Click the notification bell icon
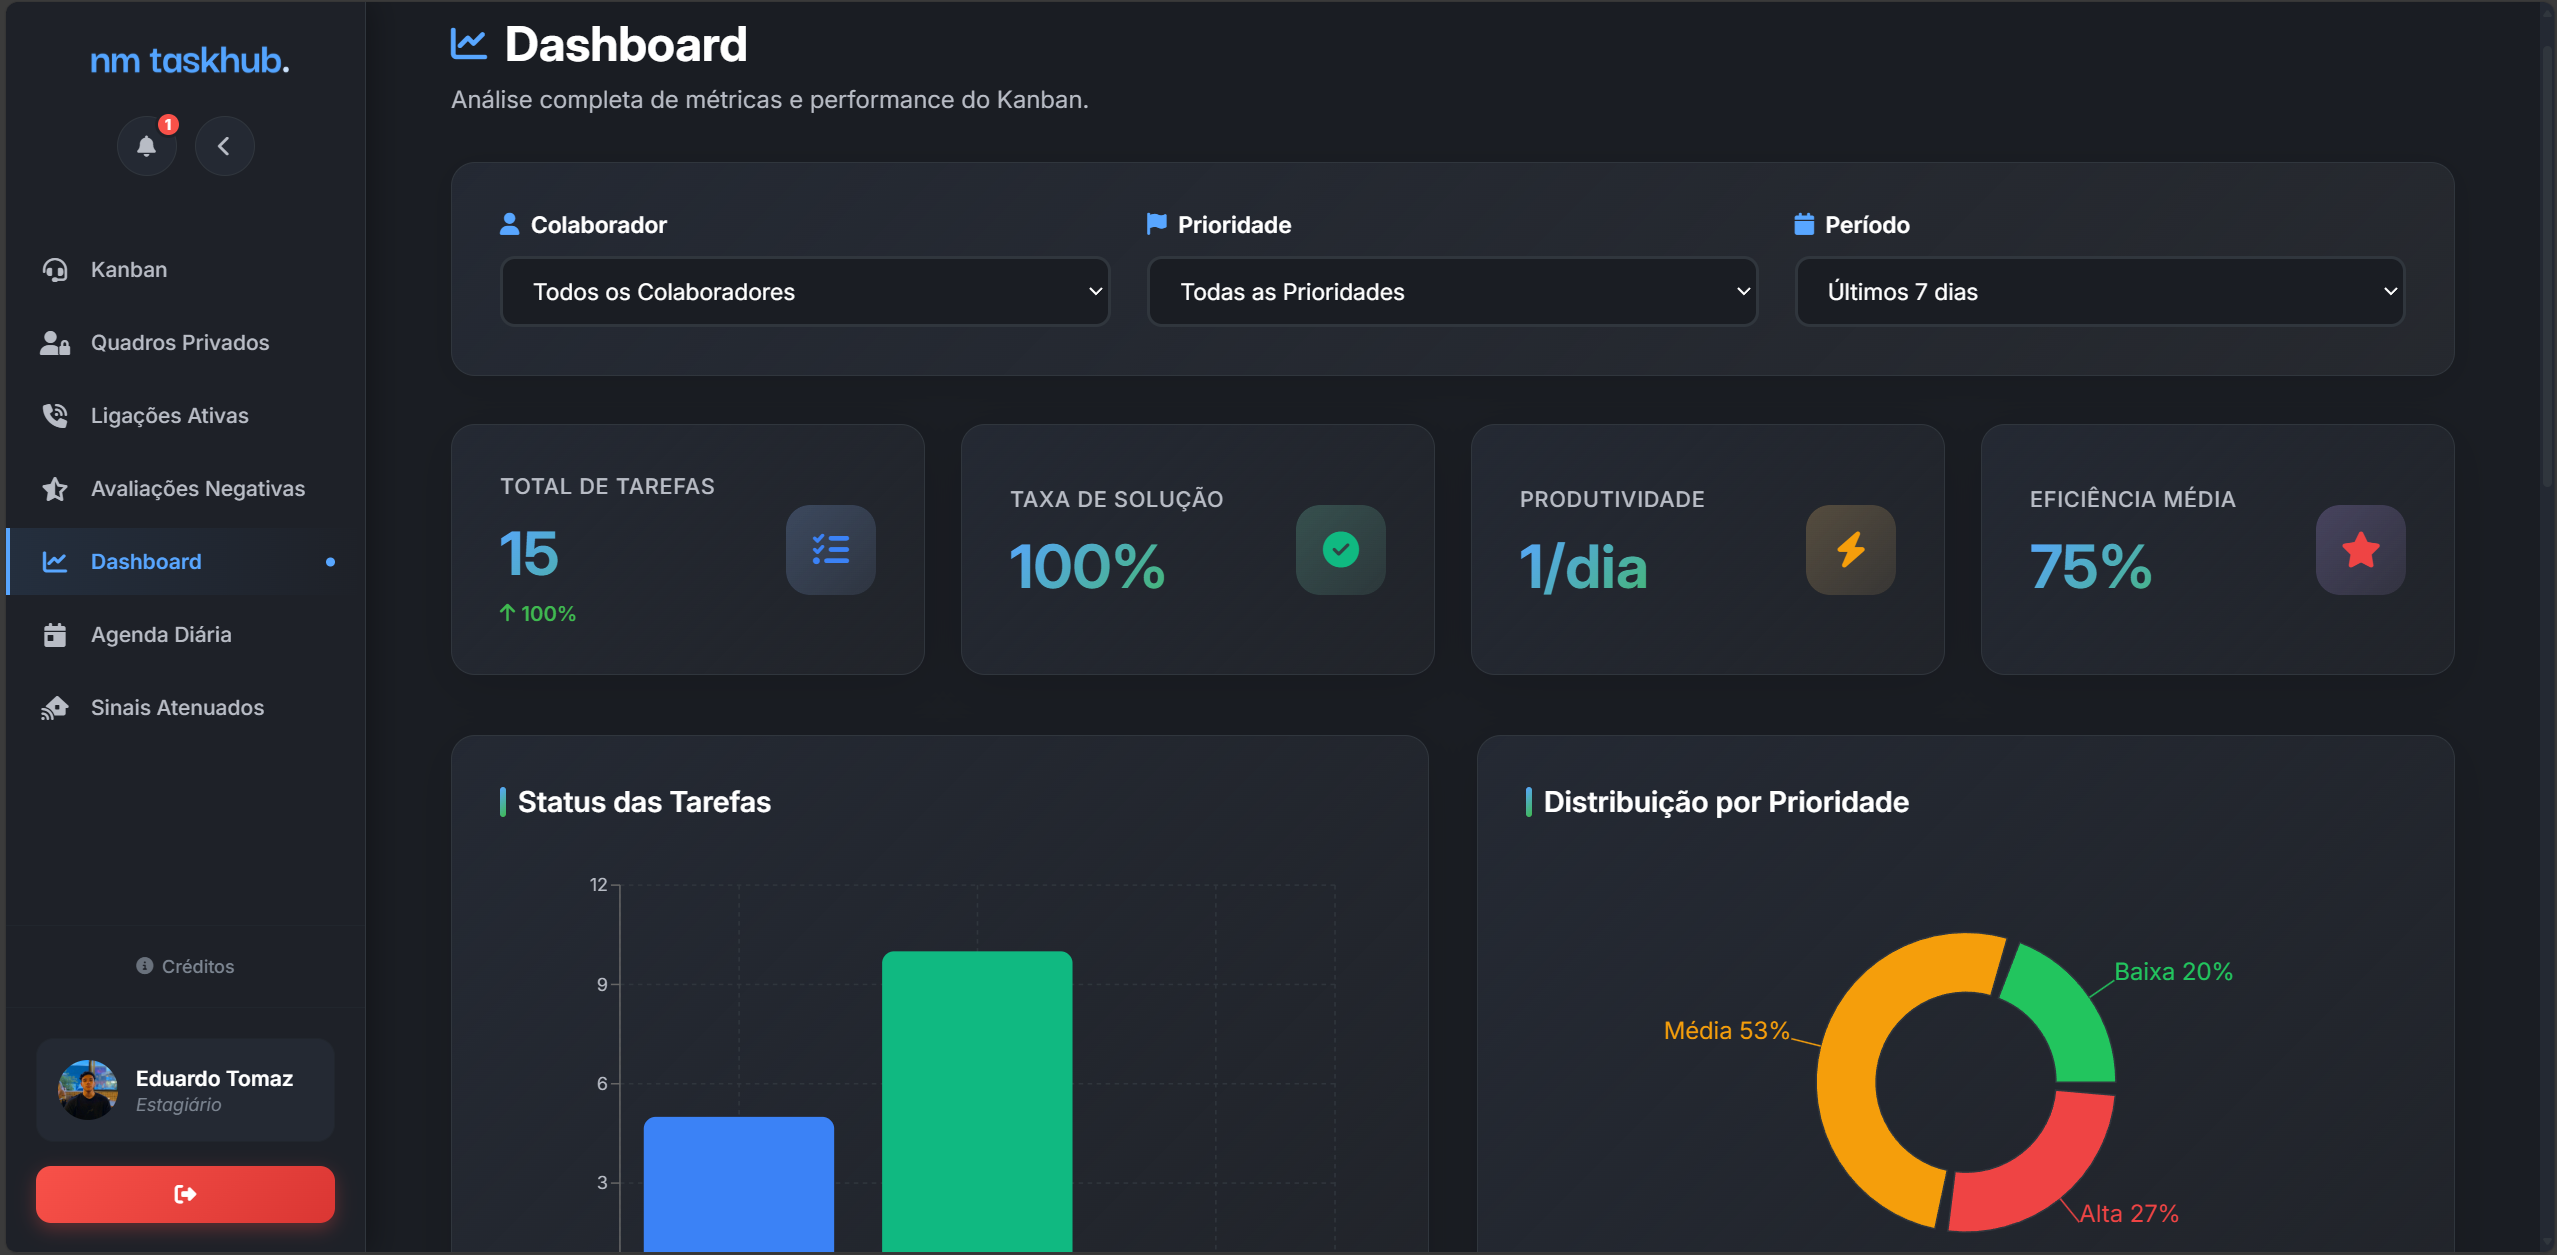Image resolution: width=2557 pixels, height=1255 pixels. click(146, 147)
